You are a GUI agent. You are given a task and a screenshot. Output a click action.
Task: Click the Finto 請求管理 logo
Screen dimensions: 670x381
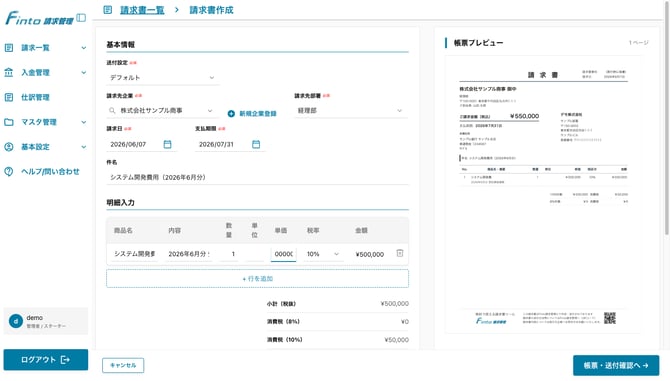point(39,18)
